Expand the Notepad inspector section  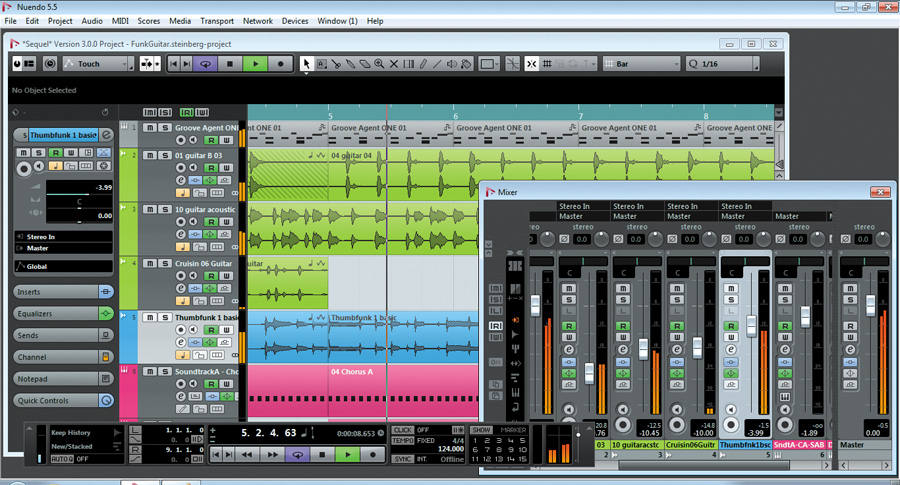pos(63,379)
